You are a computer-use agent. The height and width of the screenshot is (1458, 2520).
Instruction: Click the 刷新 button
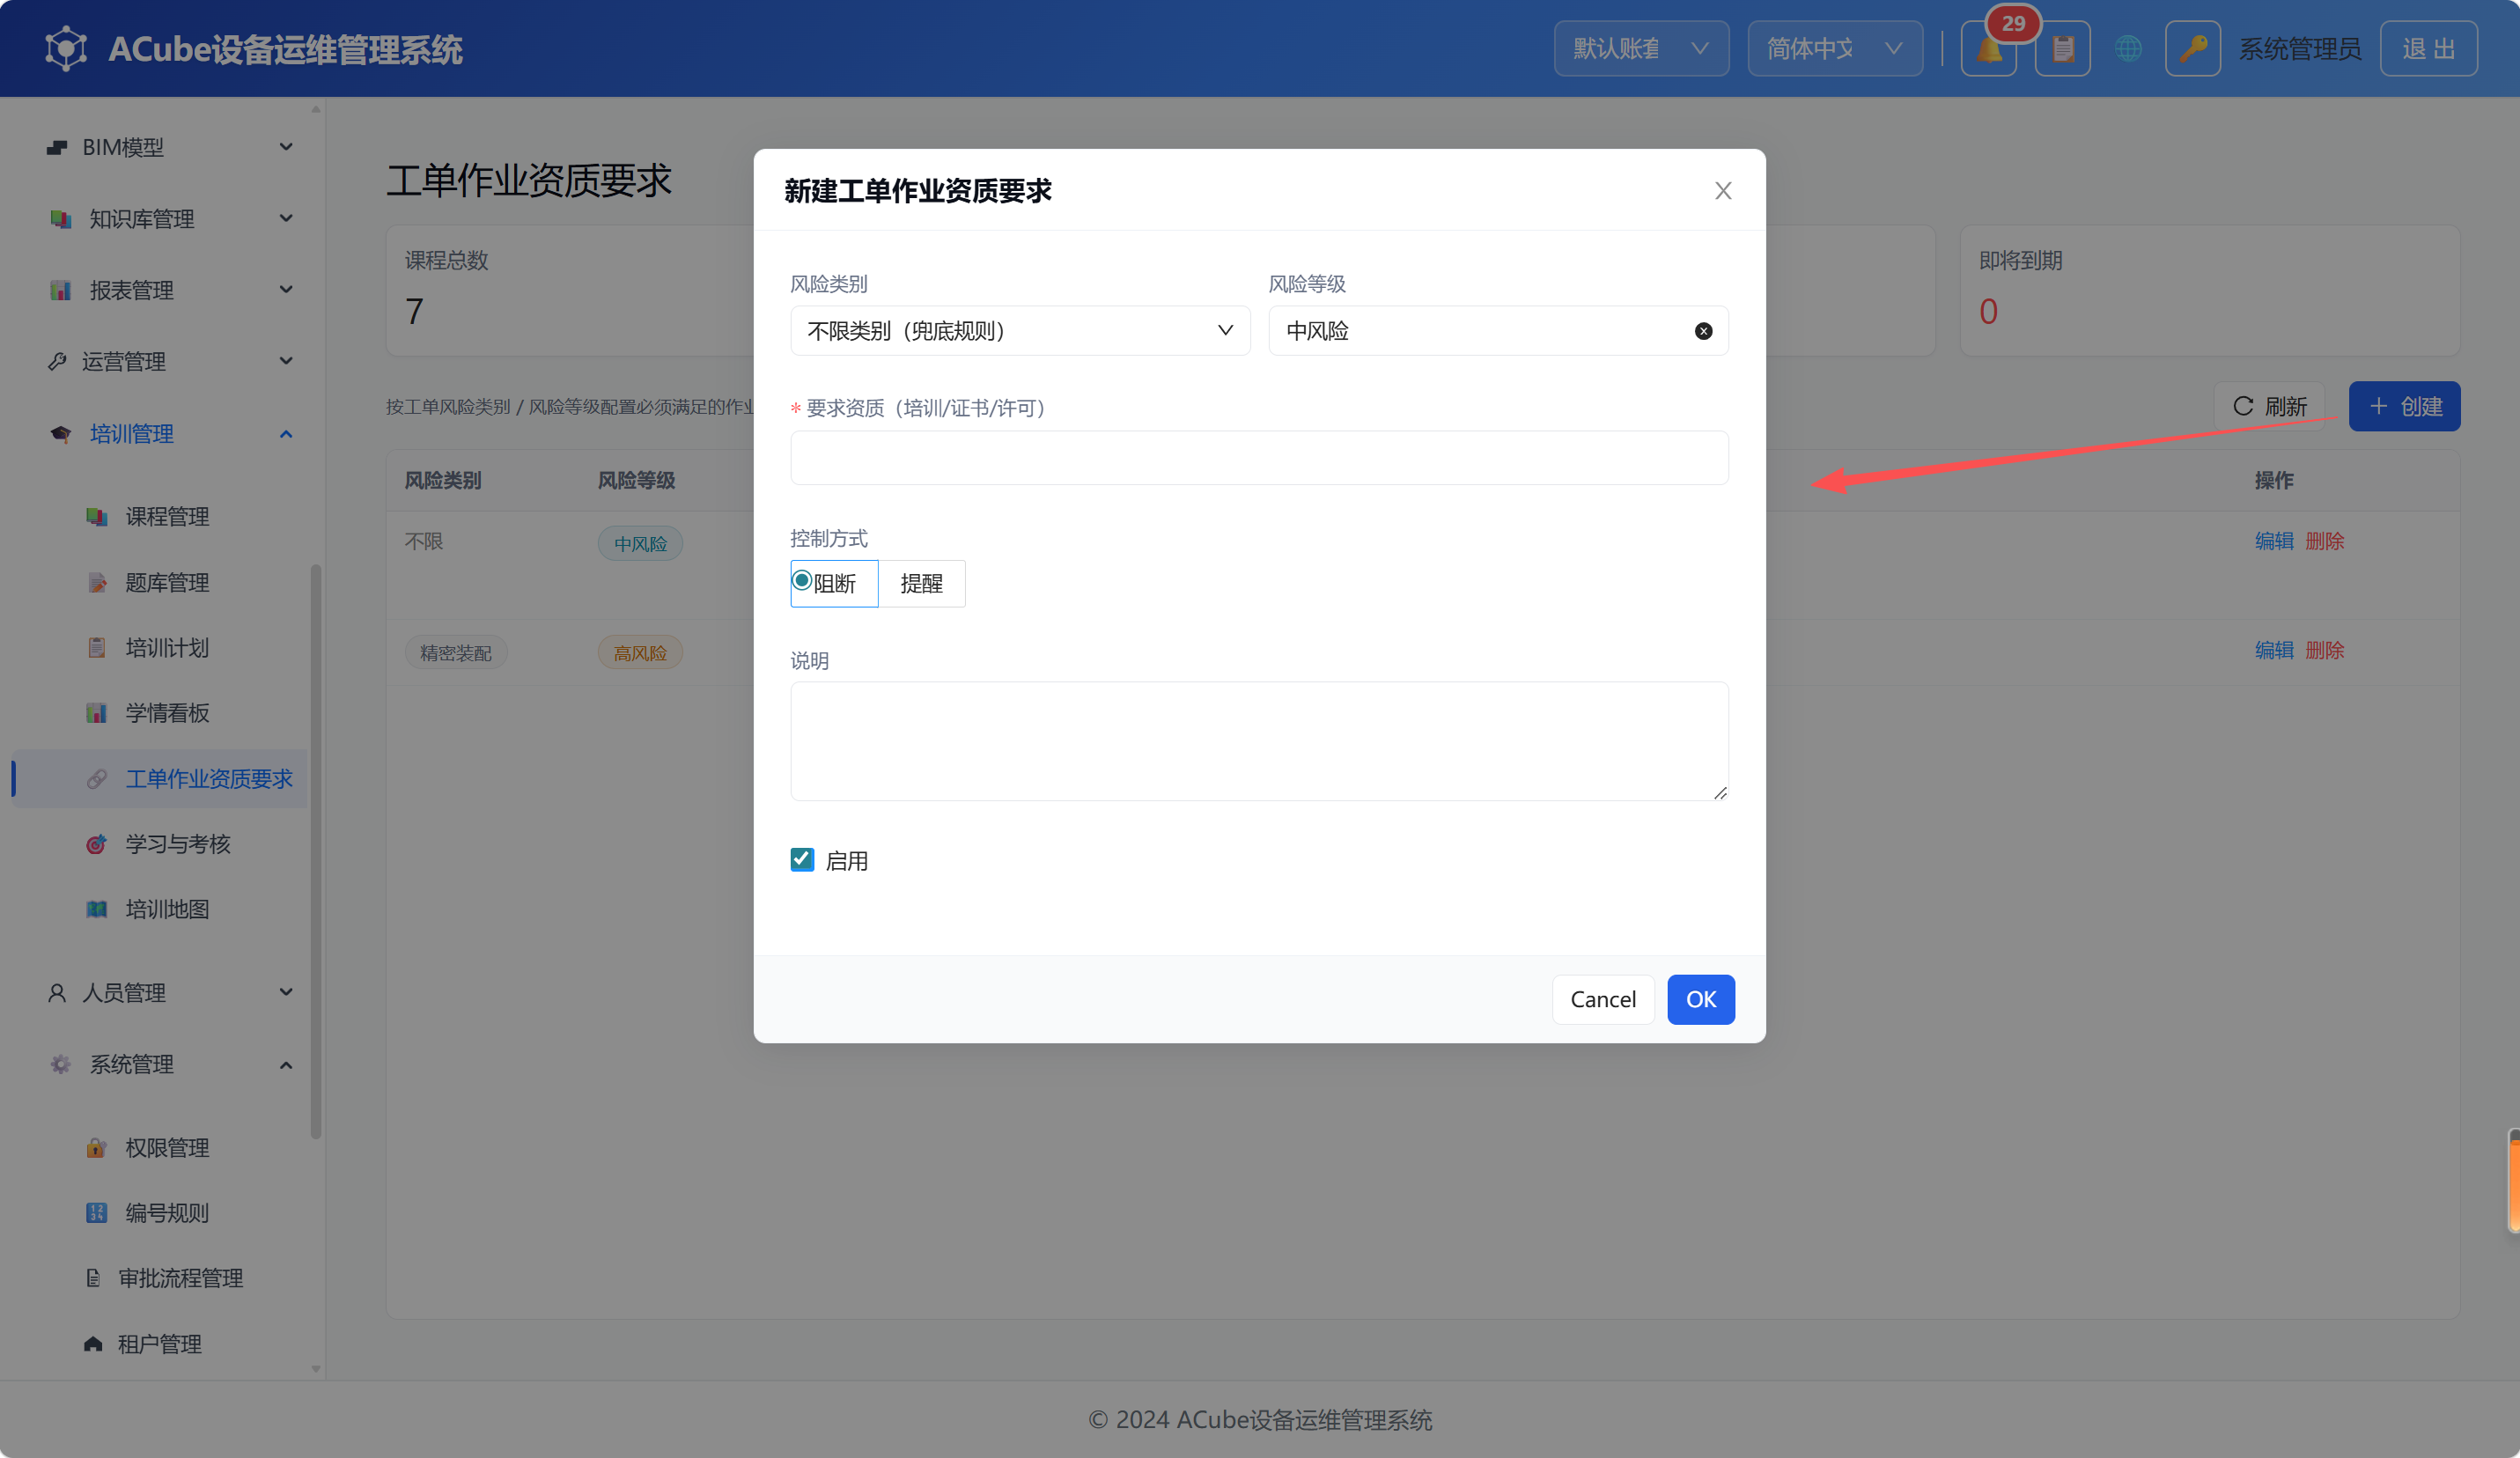point(2269,406)
